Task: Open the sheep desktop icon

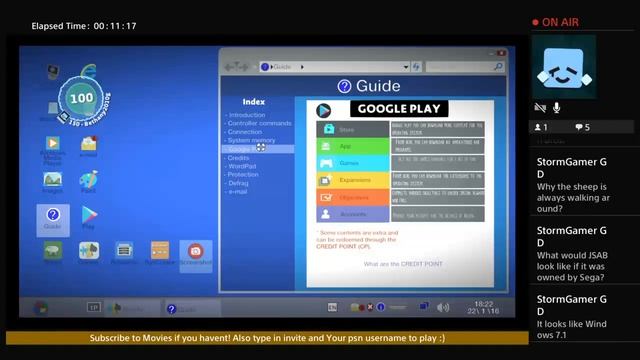Action: click(53, 253)
